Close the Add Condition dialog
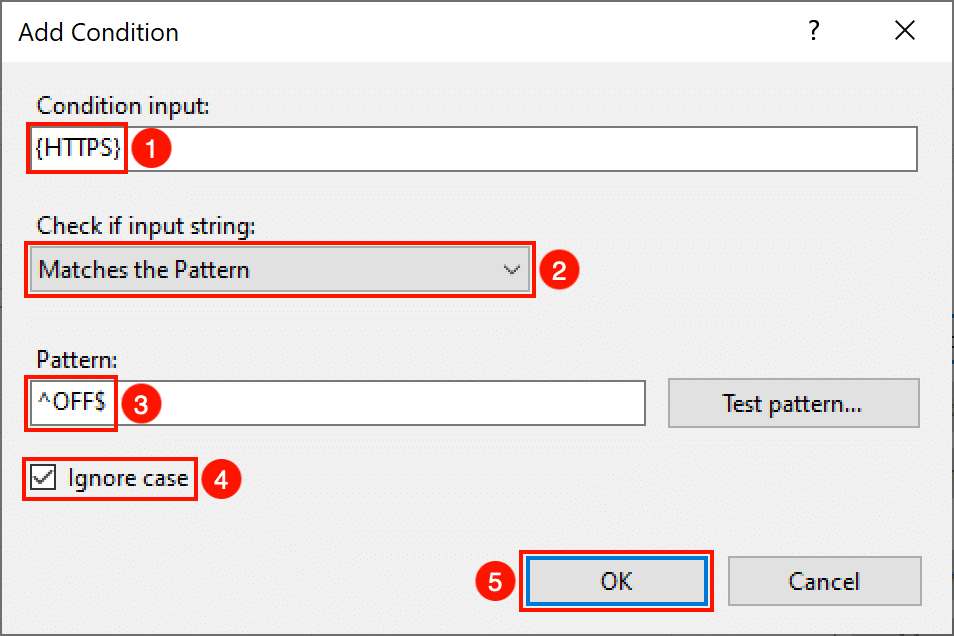 click(x=905, y=30)
